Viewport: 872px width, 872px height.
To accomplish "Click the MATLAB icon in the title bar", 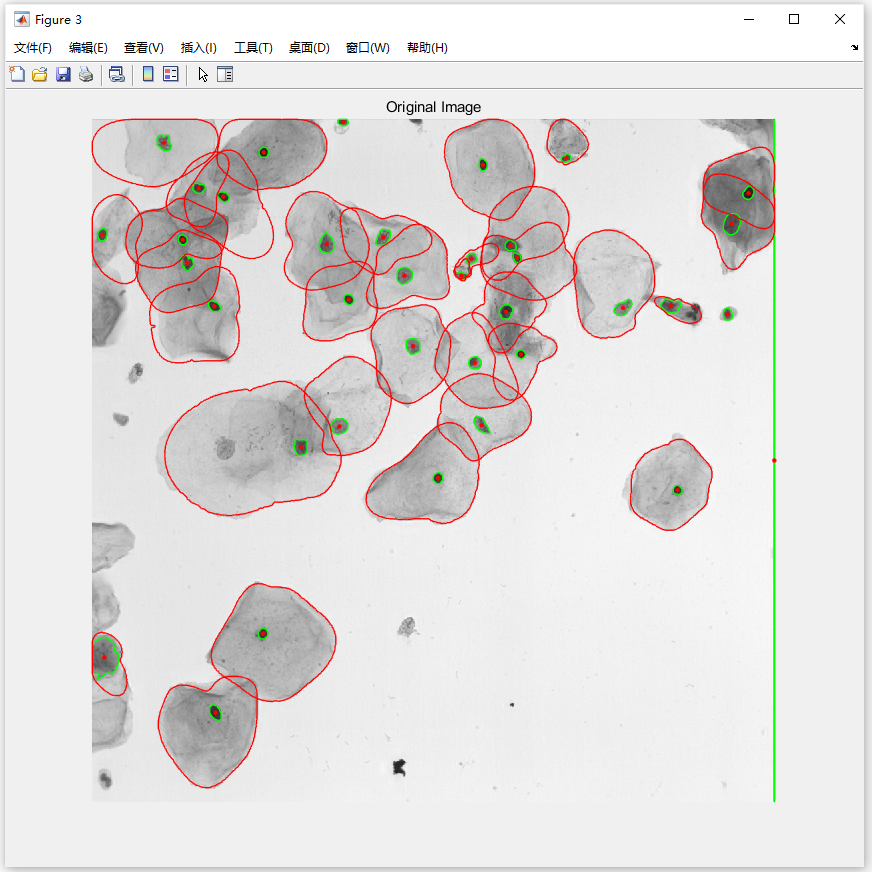I will (22, 19).
